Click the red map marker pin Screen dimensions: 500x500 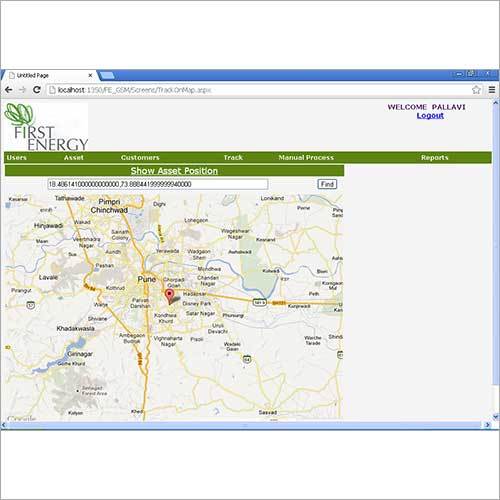coord(170,296)
